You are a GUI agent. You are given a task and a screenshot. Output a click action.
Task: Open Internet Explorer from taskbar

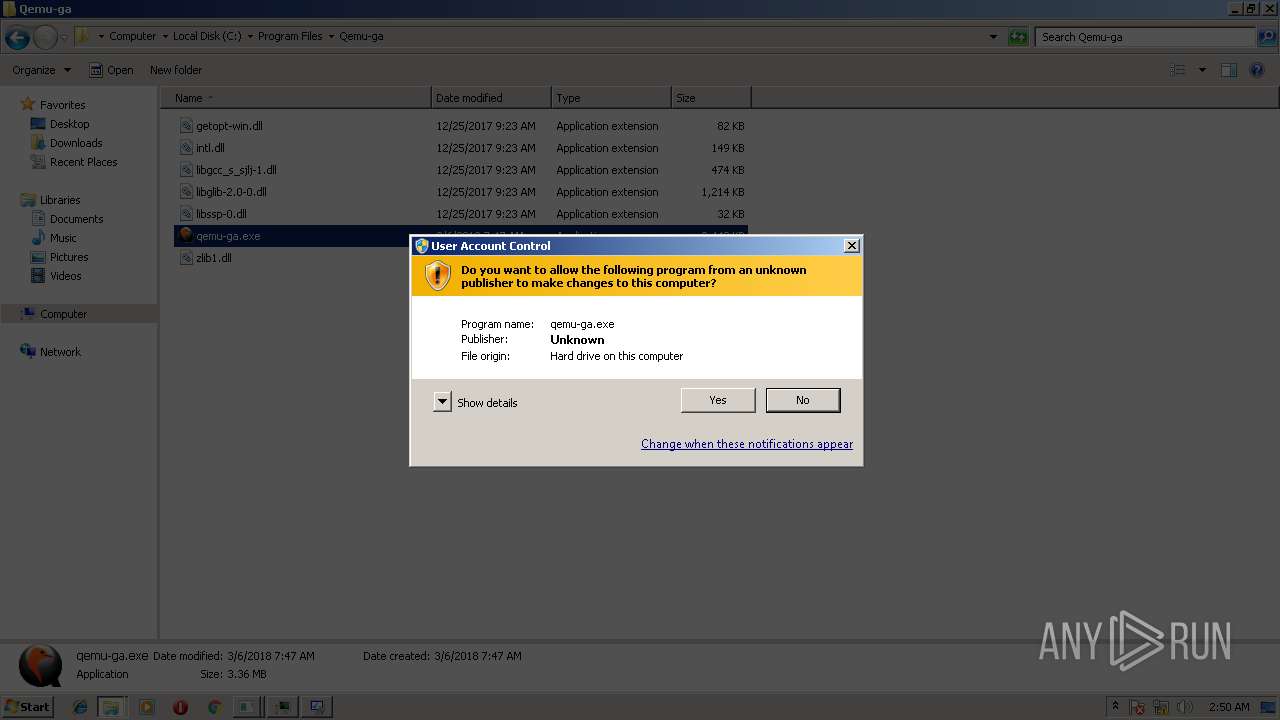80,707
